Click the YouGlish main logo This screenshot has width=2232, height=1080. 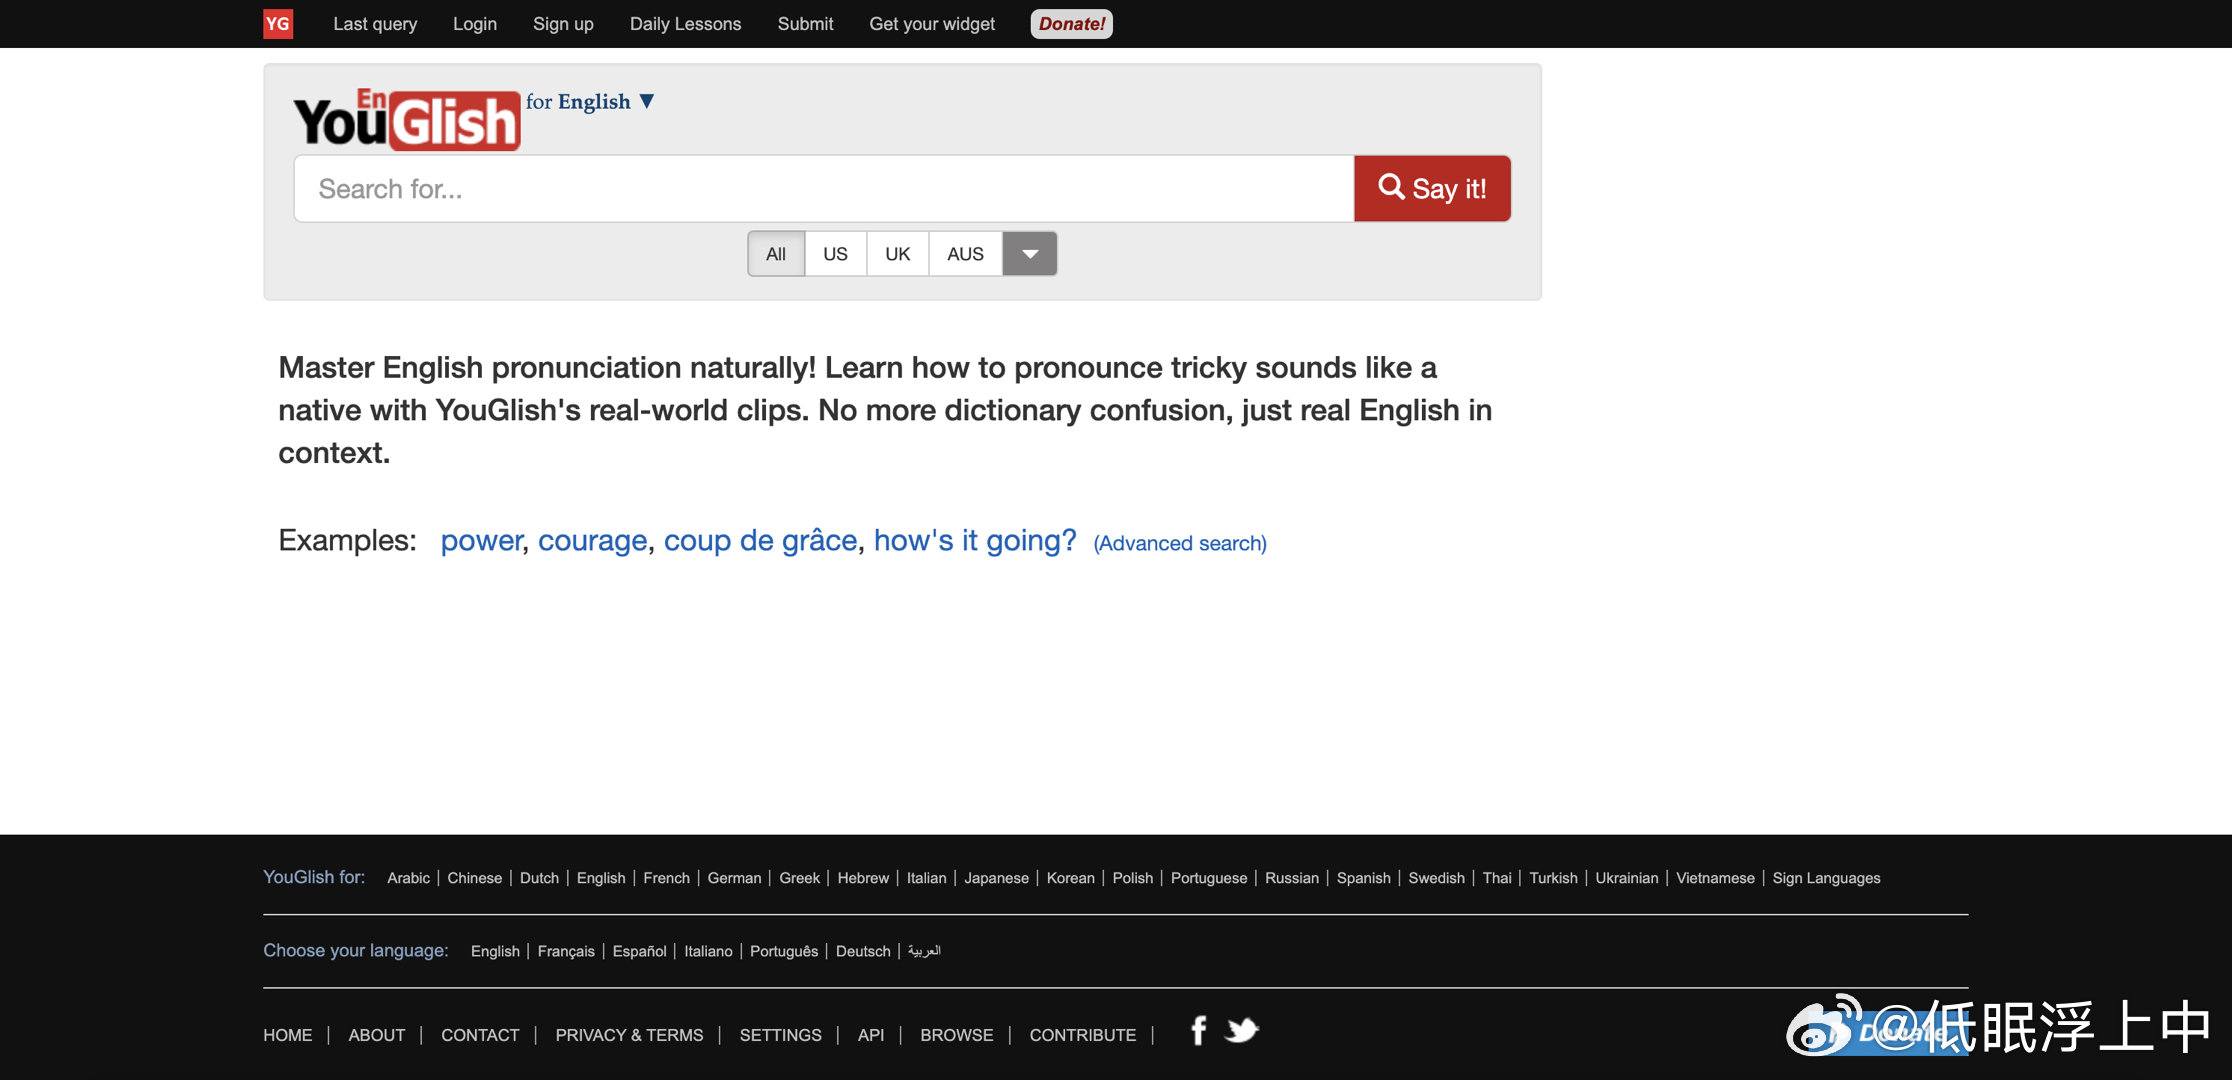(x=406, y=120)
